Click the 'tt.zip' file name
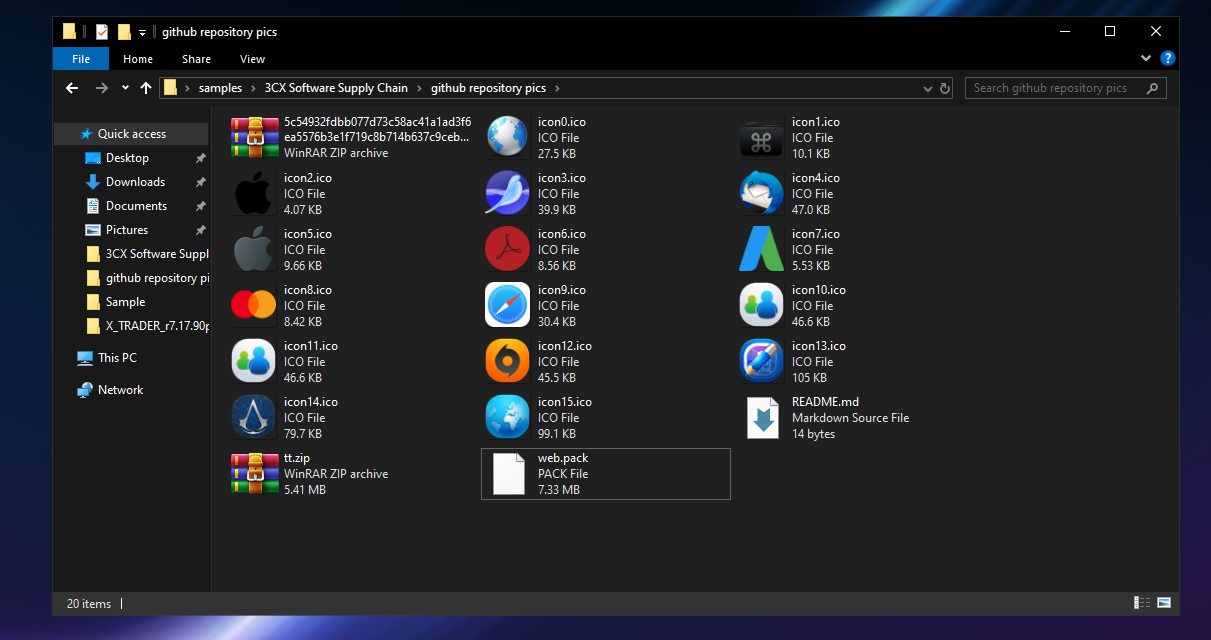 click(x=297, y=458)
